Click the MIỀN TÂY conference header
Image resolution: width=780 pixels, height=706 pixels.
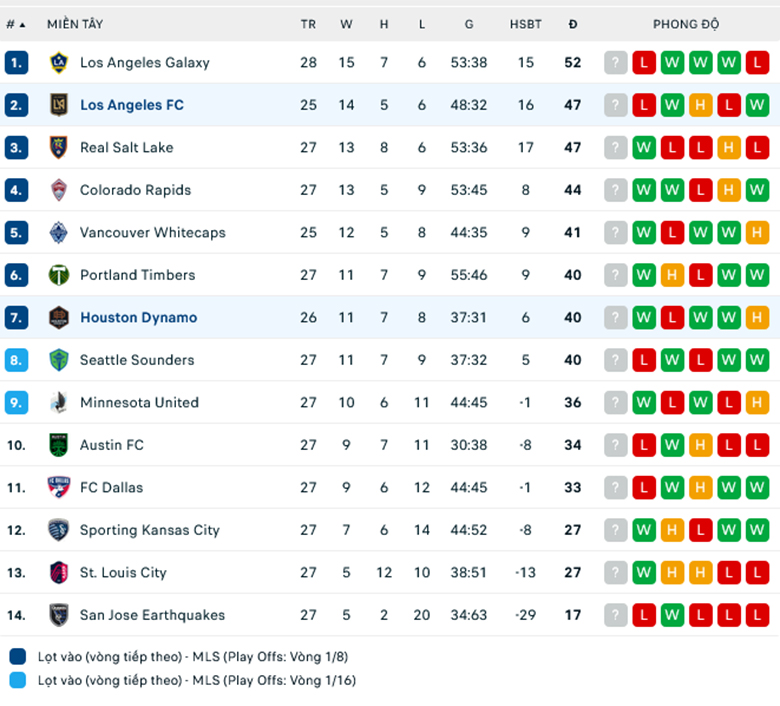[75, 24]
